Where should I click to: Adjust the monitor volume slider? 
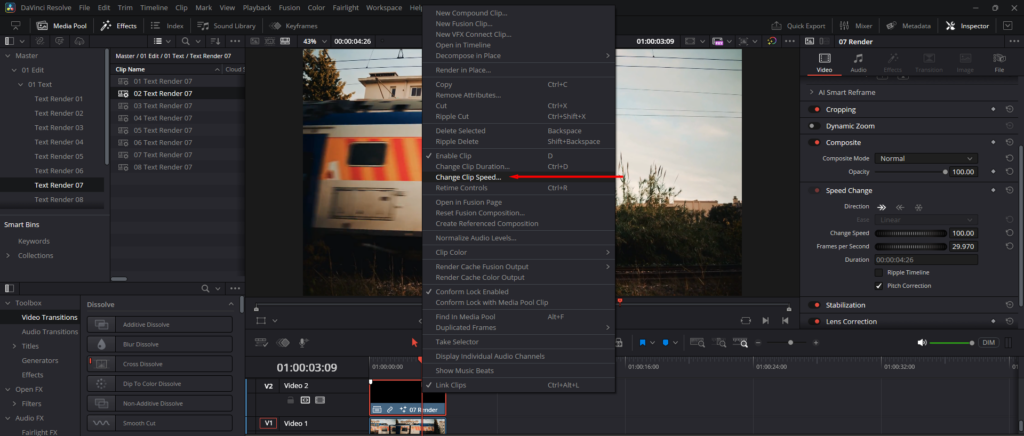point(951,342)
